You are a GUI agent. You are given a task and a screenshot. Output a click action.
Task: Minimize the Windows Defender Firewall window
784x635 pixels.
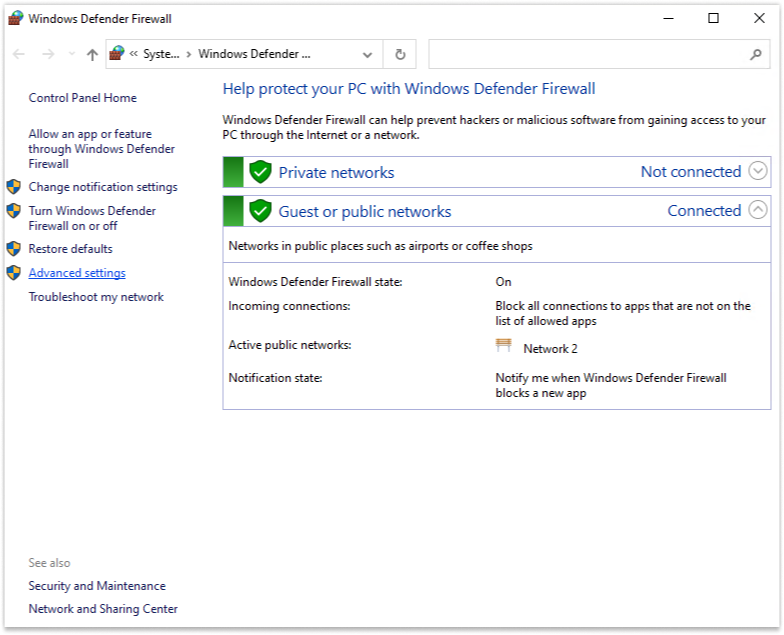coord(668,18)
